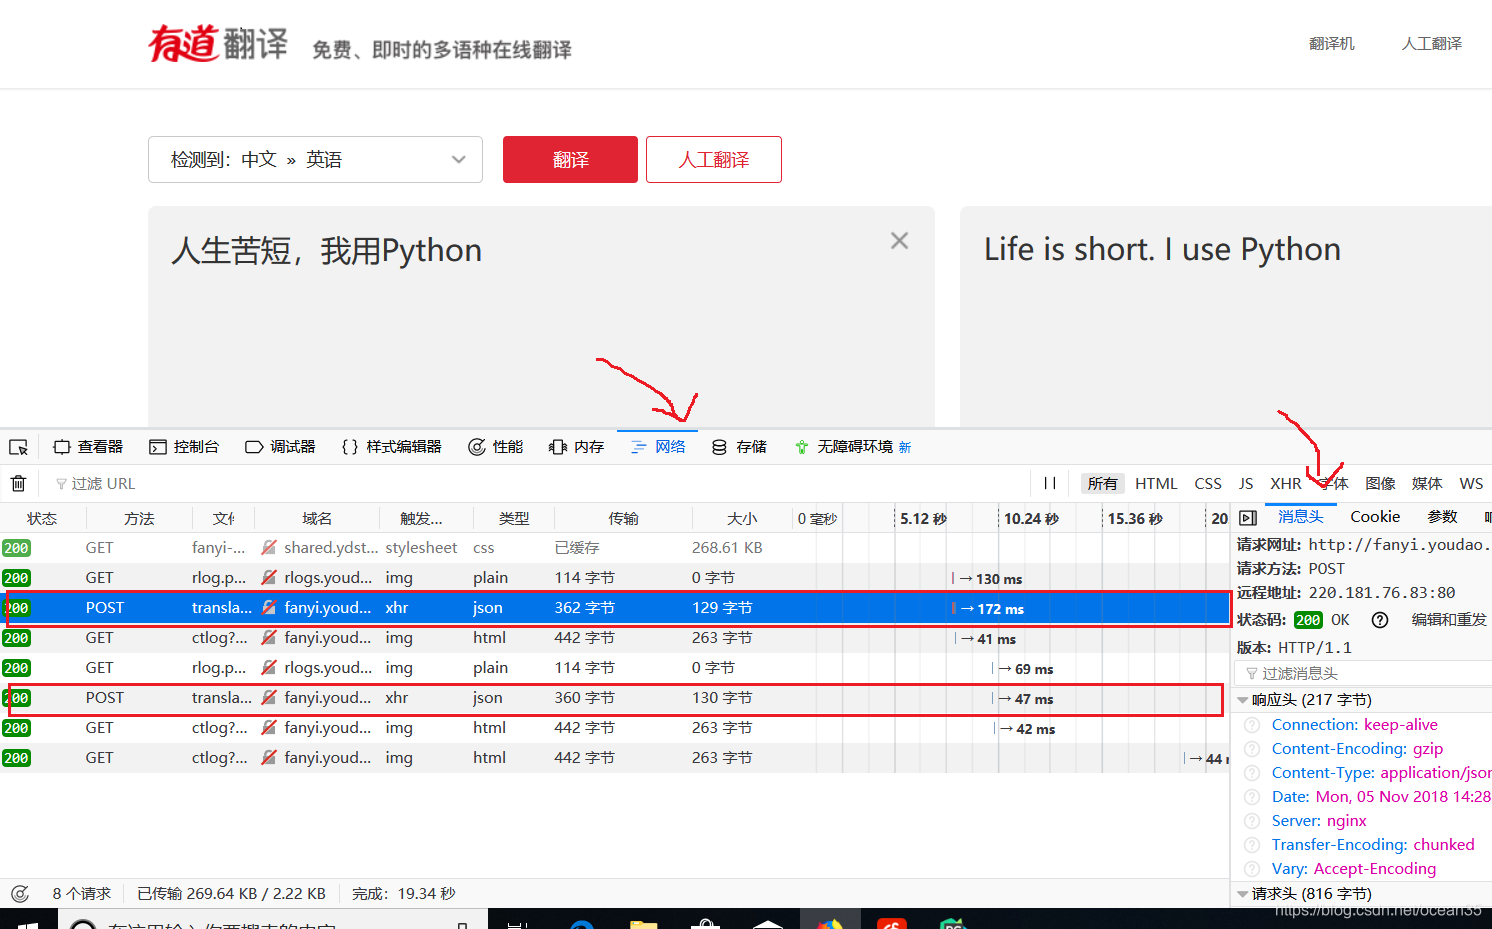The image size is (1492, 929).
Task: Show the 消息头 headers tab
Action: coord(1300,517)
